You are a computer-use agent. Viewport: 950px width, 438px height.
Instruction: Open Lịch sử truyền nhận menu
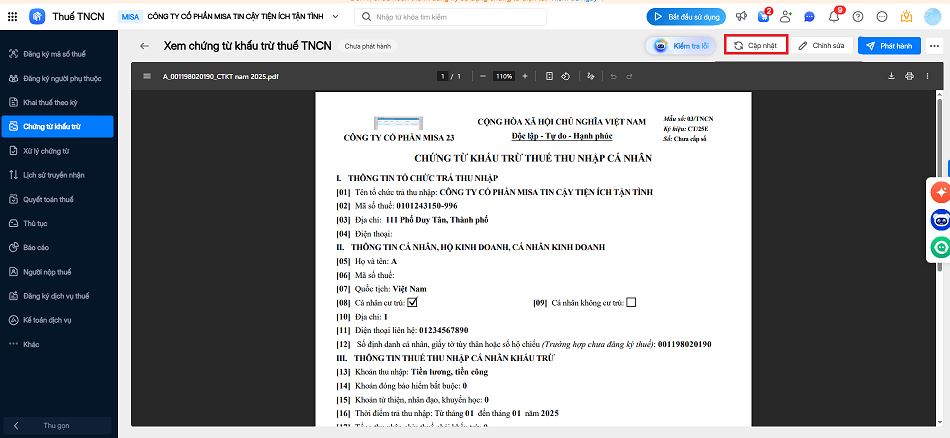coord(57,175)
